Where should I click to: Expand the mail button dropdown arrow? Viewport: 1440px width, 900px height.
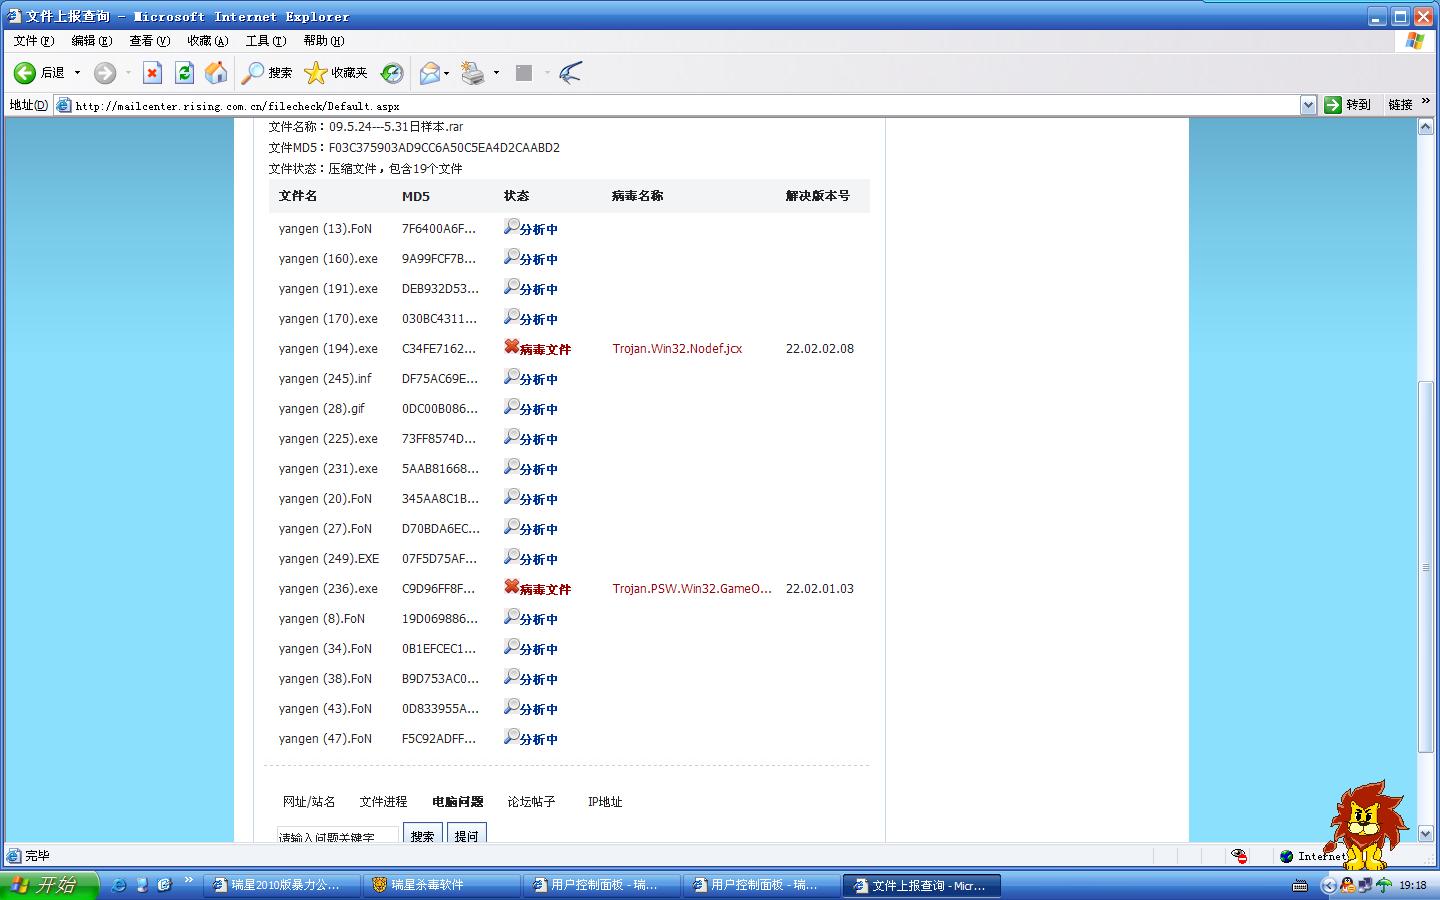point(447,73)
